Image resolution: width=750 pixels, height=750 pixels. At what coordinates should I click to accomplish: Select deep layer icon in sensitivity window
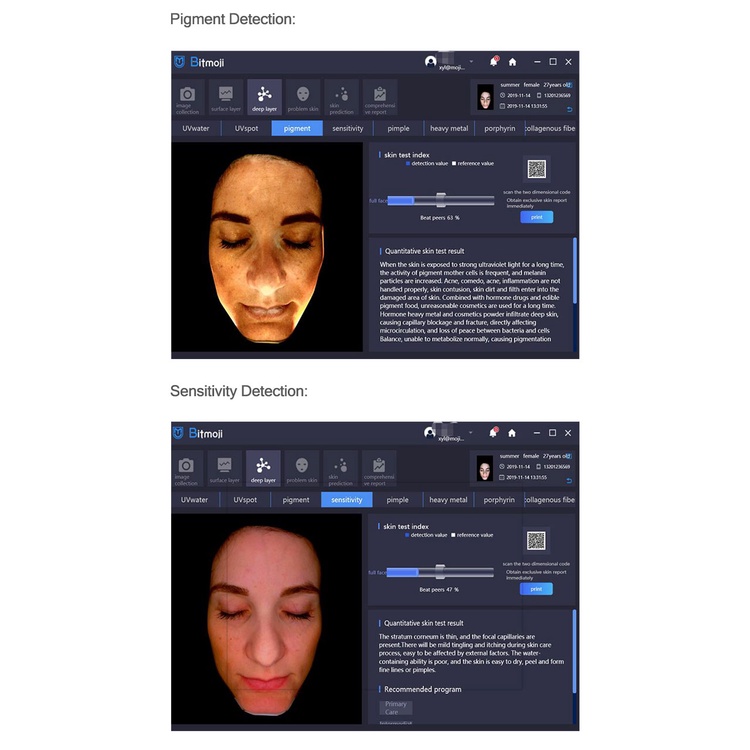(x=263, y=470)
